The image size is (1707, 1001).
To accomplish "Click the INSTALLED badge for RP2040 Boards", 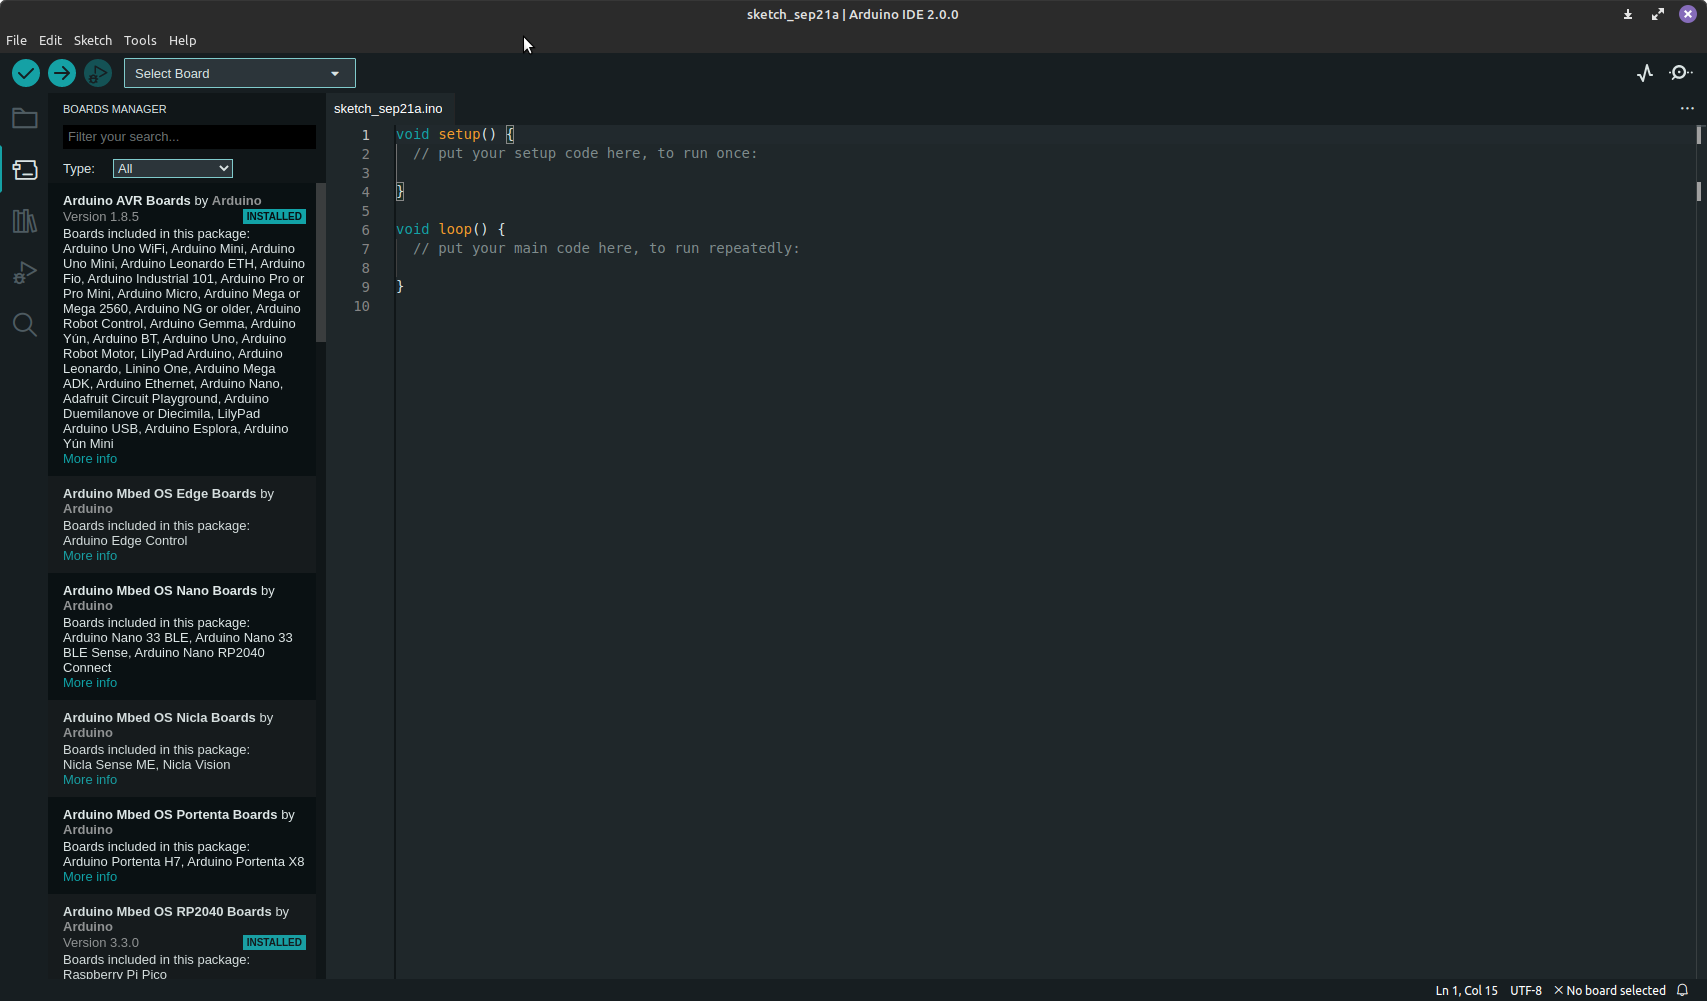I will [274, 942].
